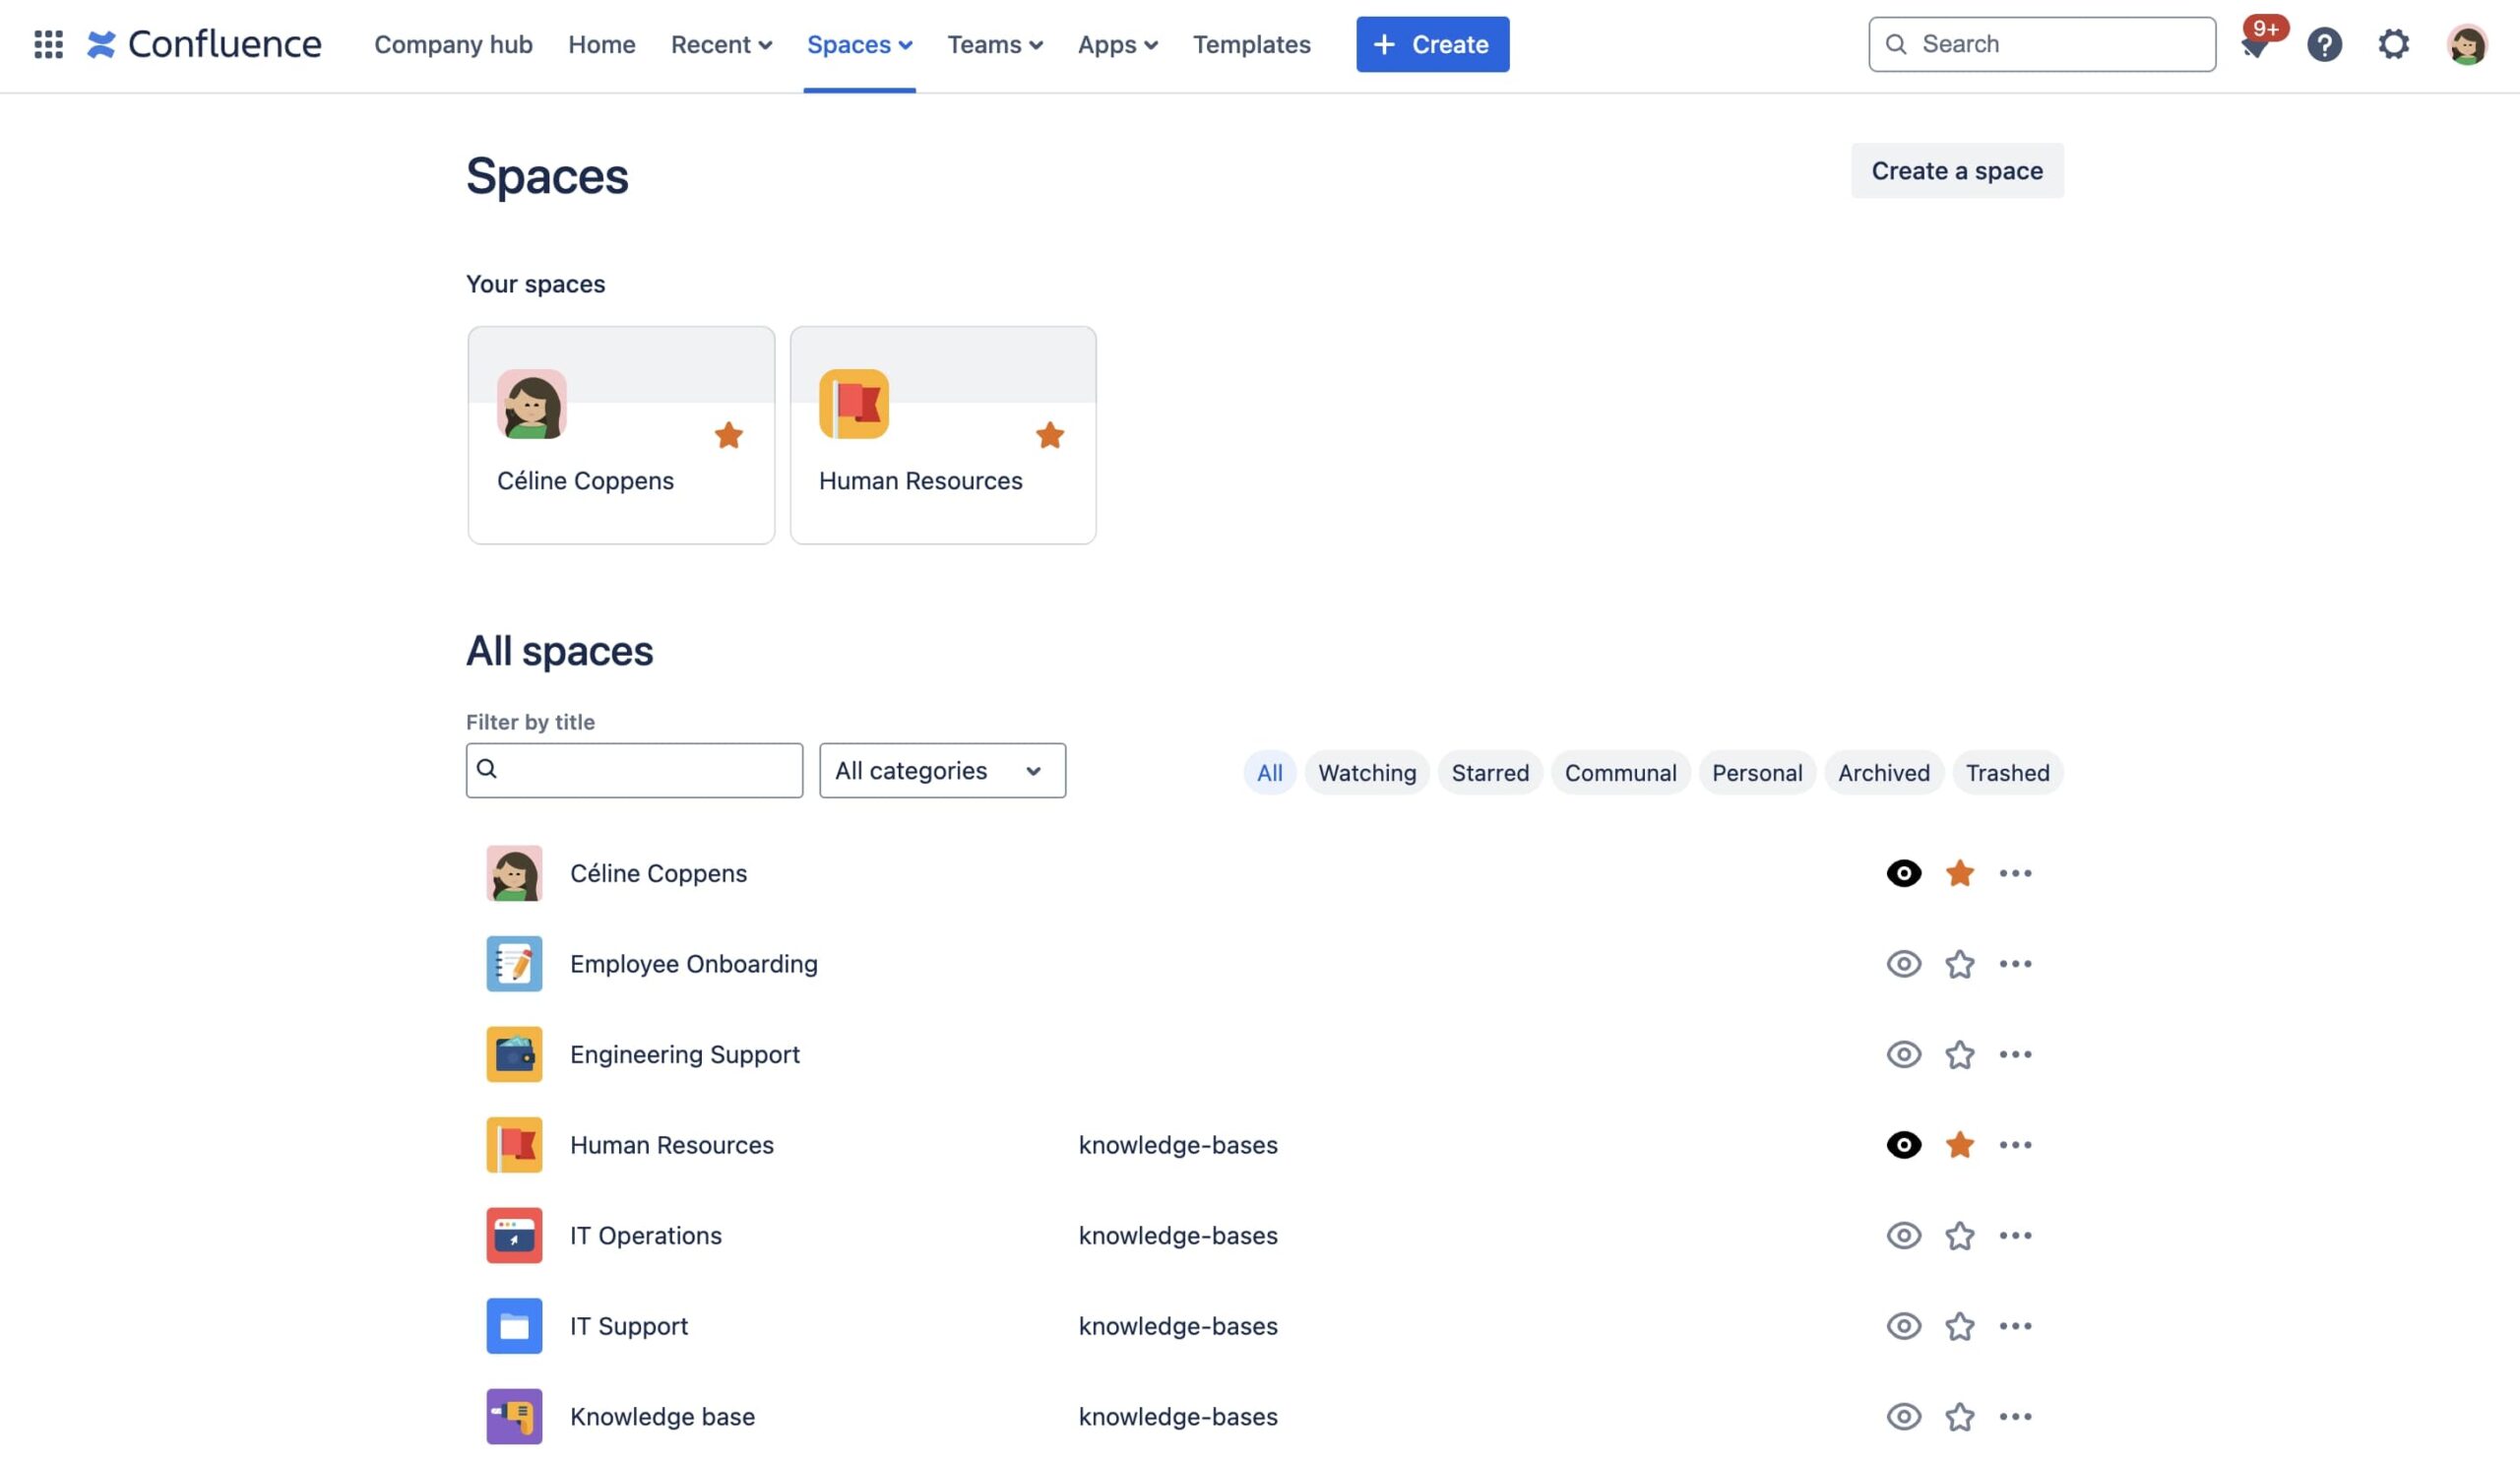Click the Confluence logo

click(204, 44)
